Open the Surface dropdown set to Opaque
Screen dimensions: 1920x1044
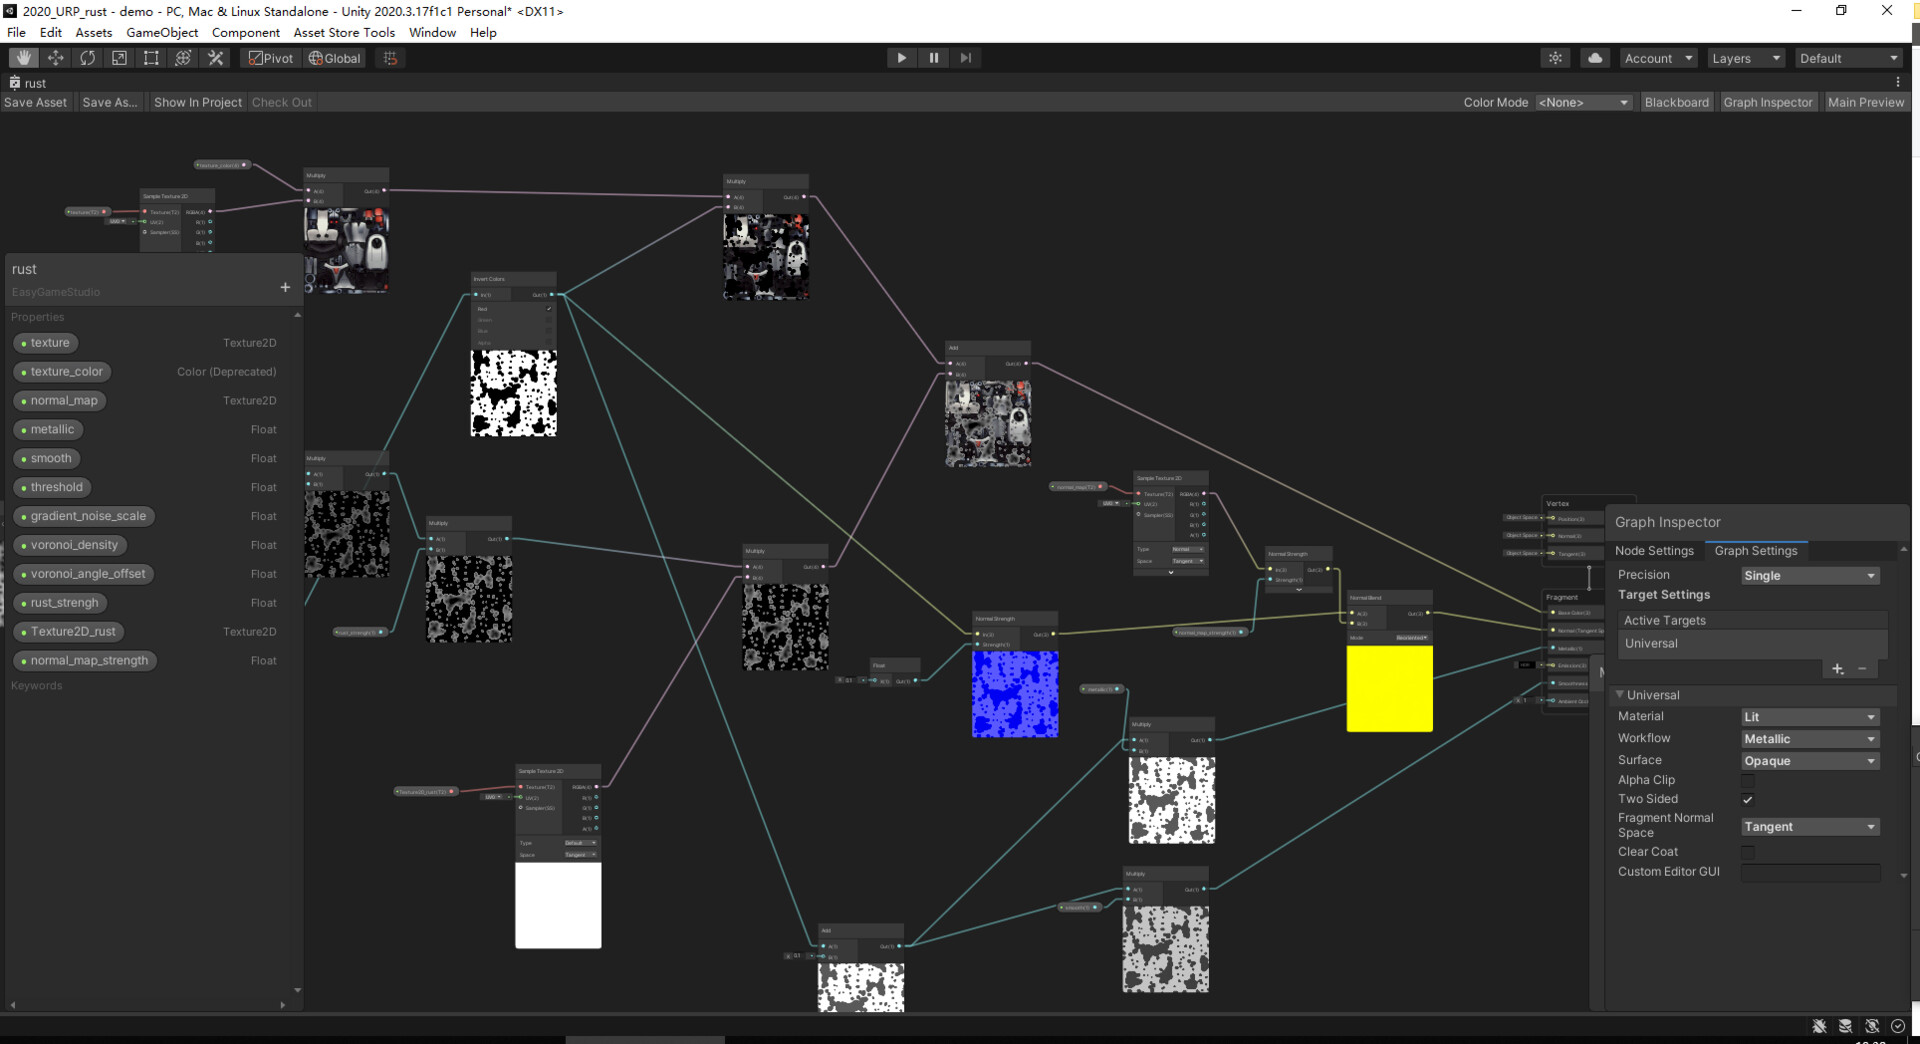(1808, 760)
